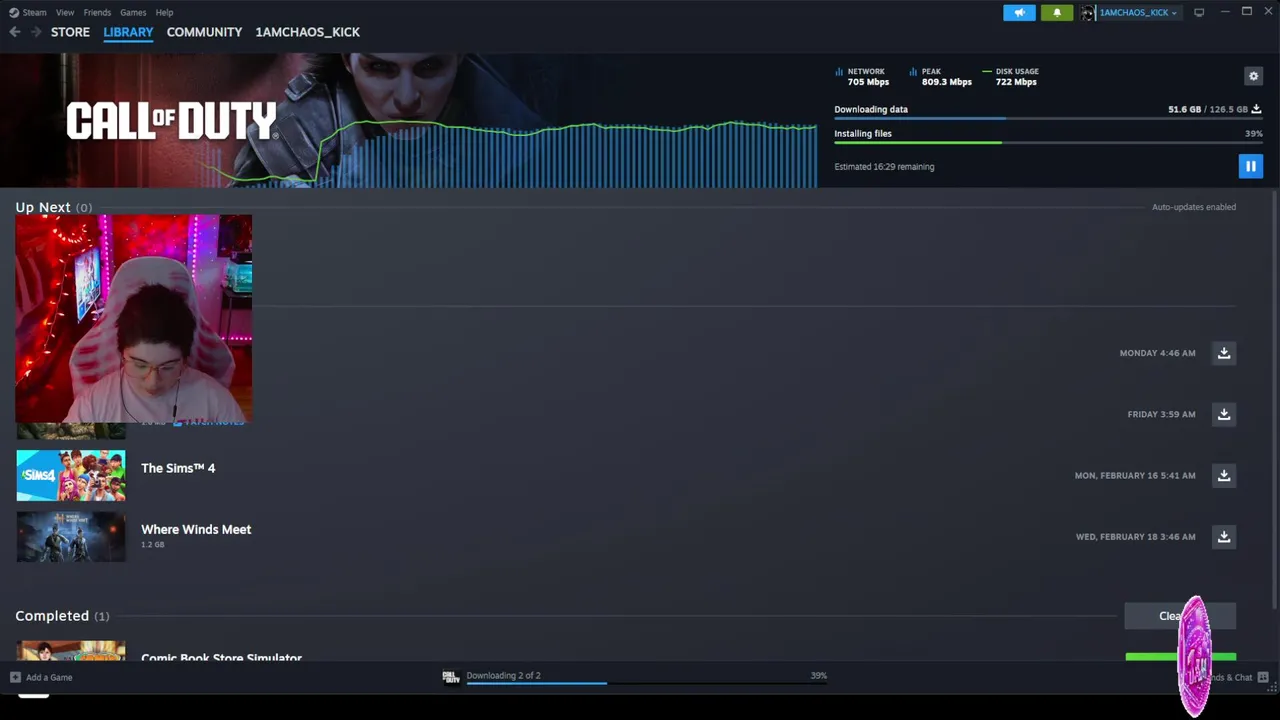This screenshot has height=720, width=1280.
Task: Click the DISK USAGE 722 Mbps statistic
Action: click(x=1011, y=77)
